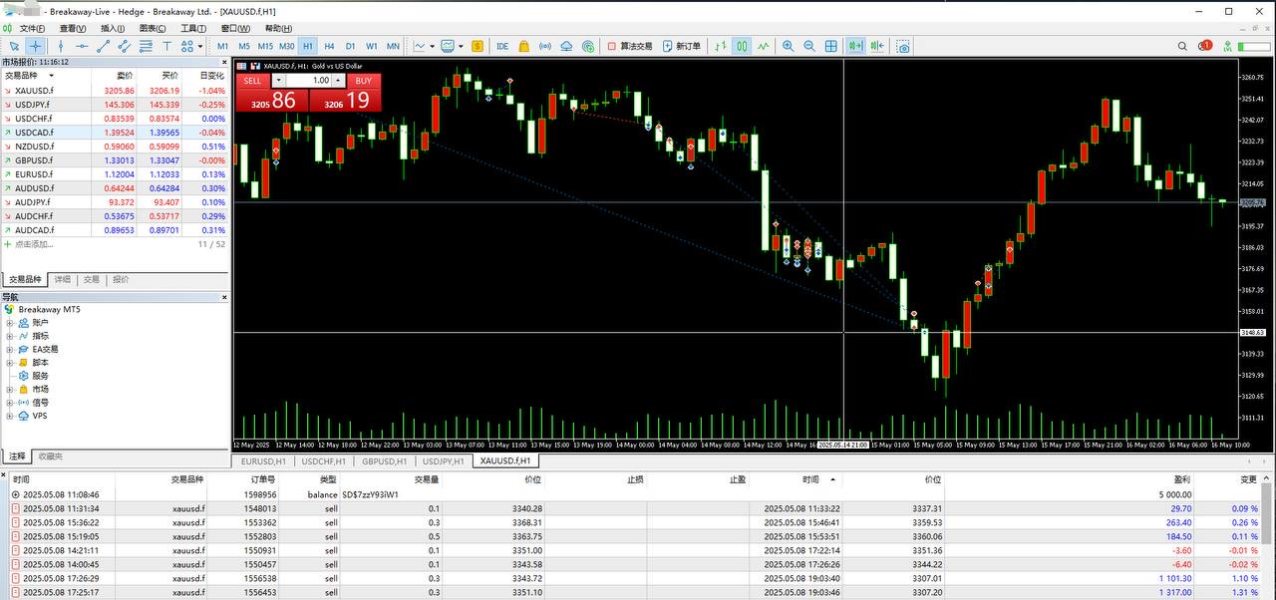Select the trendline drawing tool
1276x600 pixels.
click(x=103, y=46)
